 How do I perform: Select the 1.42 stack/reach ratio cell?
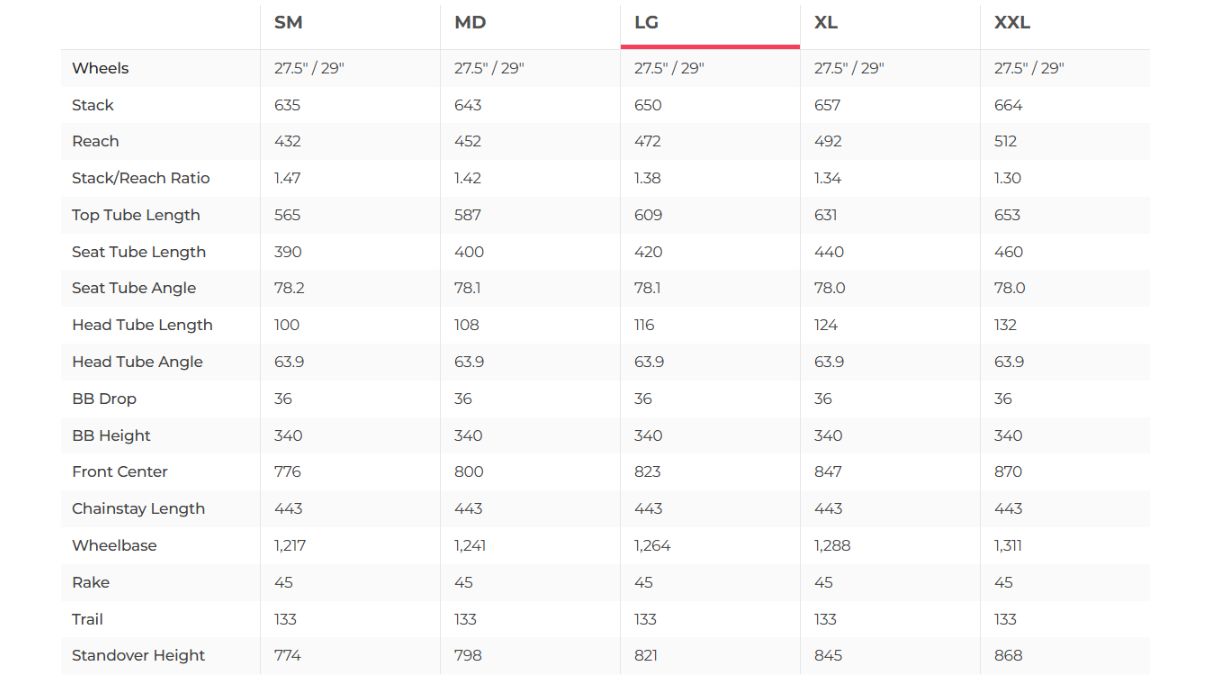point(467,178)
